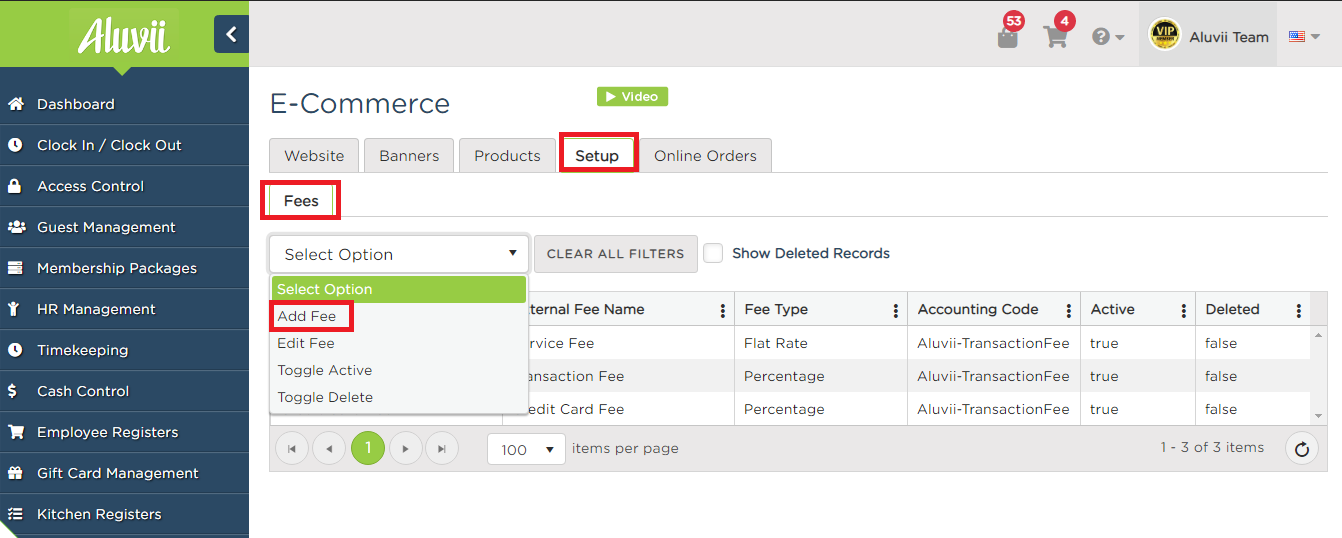Click the Gift Card Management gift icon

[x=15, y=473]
